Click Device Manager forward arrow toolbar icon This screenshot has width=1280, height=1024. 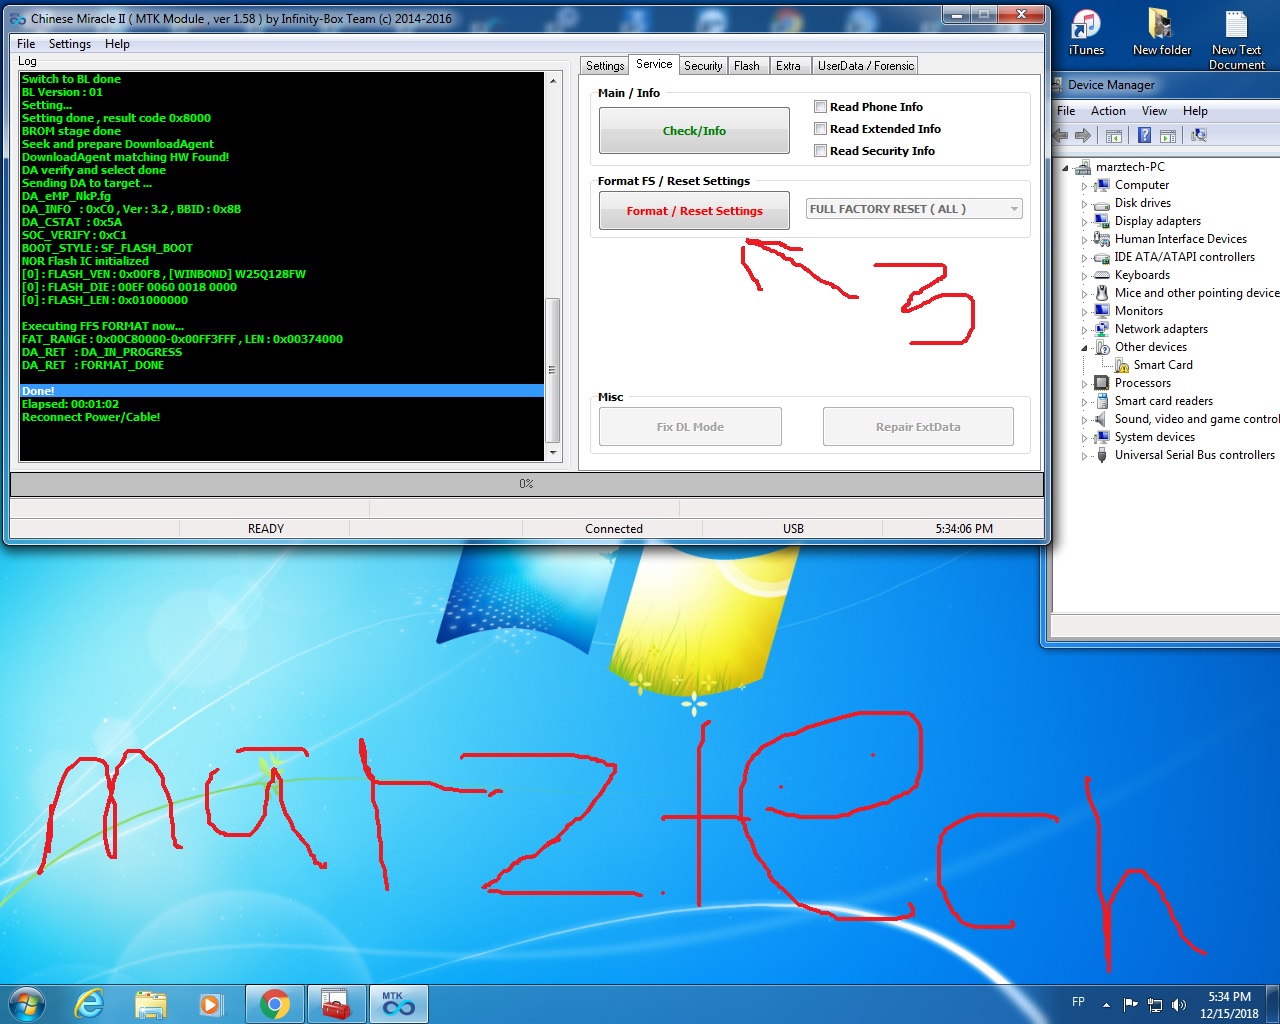1082,135
